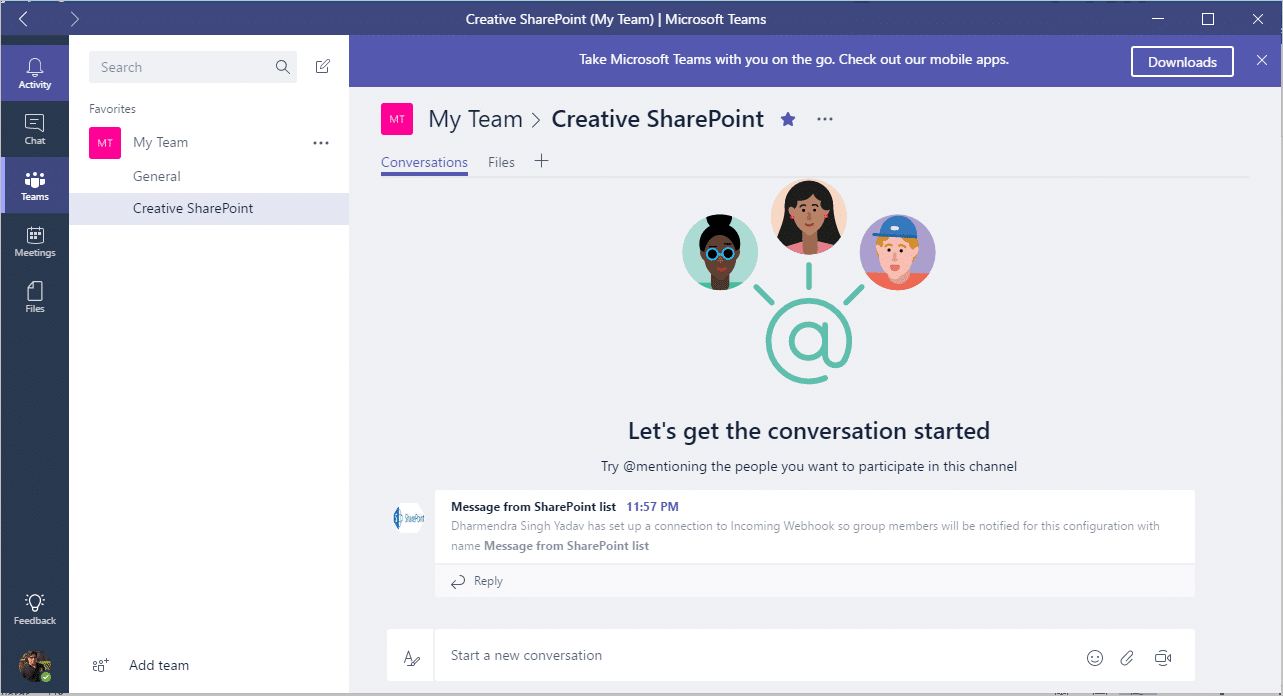1283x696 pixels.
Task: Open the user profile picture menu
Action: point(35,666)
